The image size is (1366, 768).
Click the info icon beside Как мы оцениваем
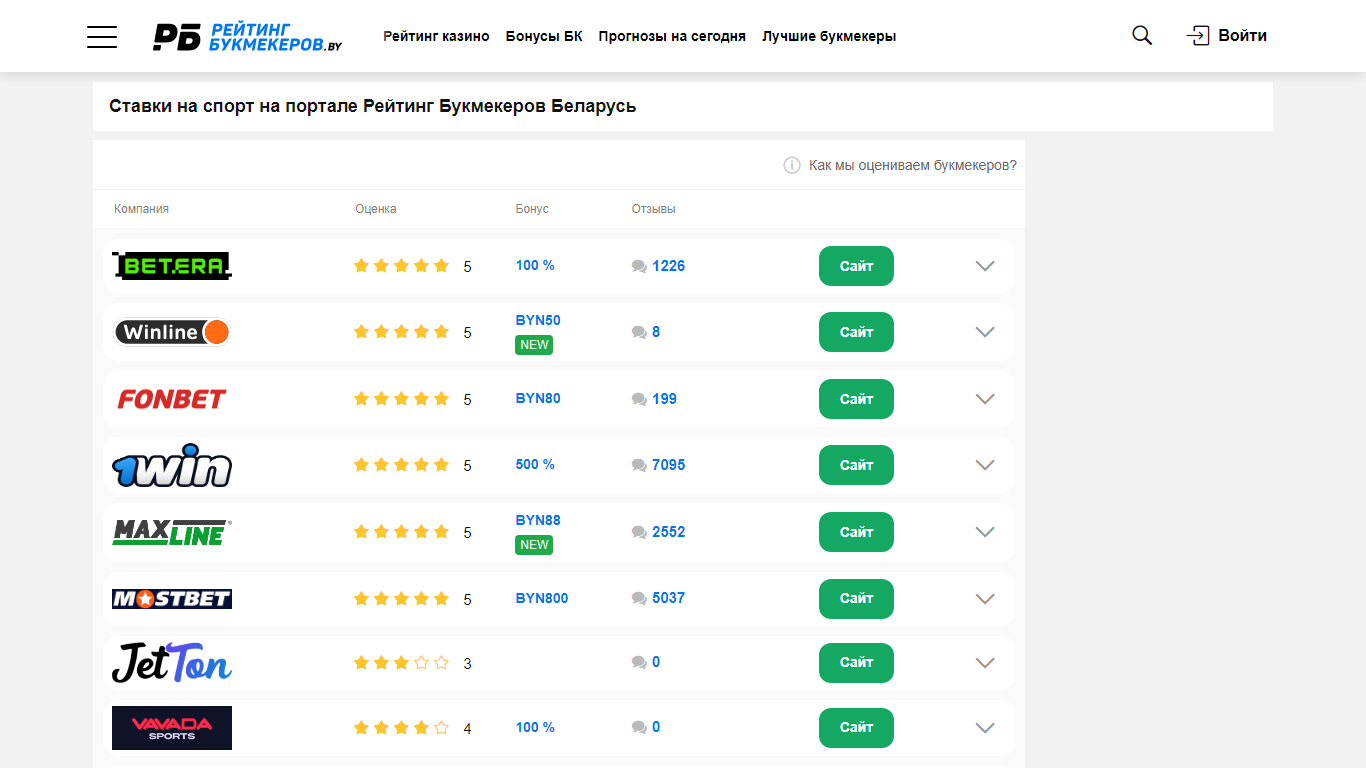[x=792, y=165]
